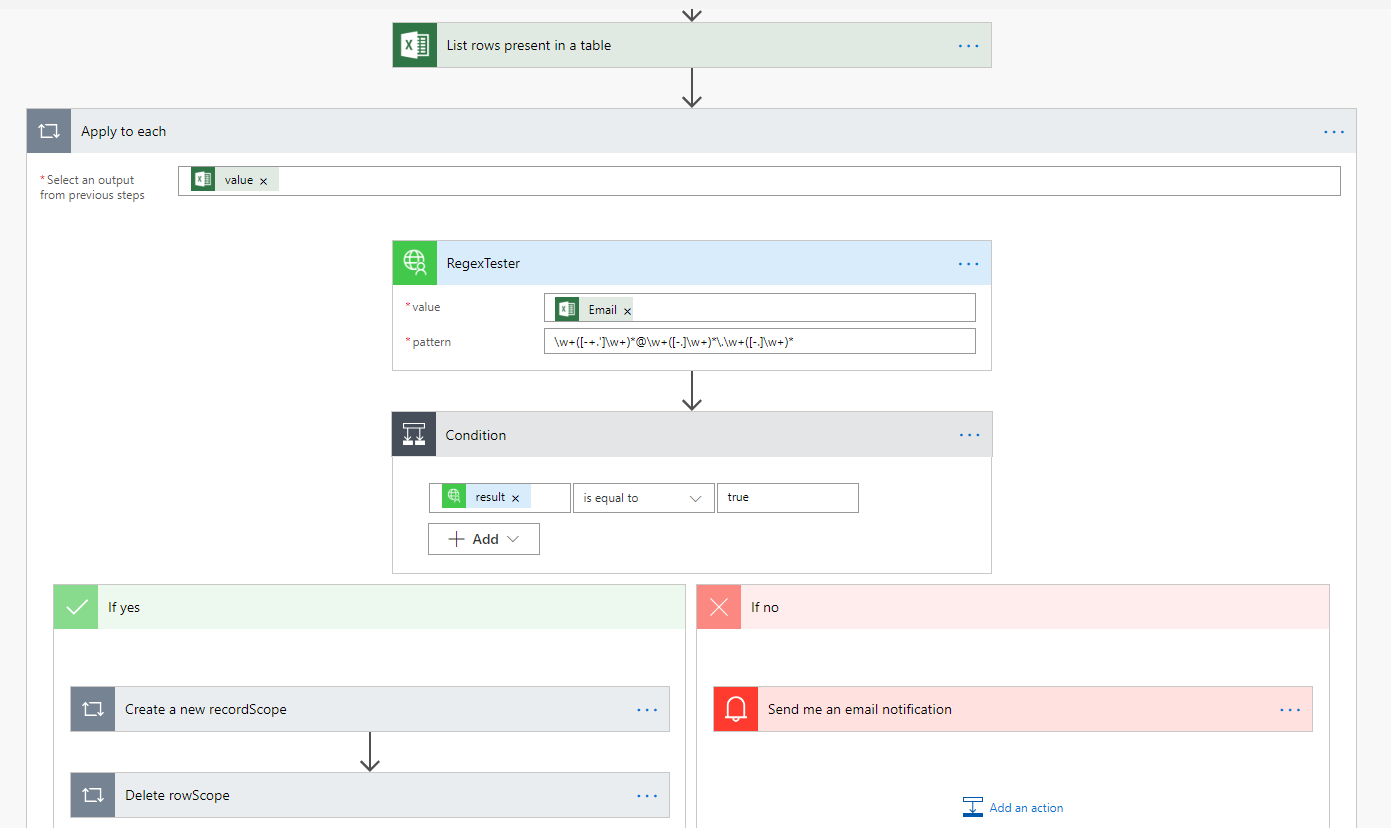The image size is (1391, 833).
Task: Open the is equal to operator dropdown
Action: tap(643, 497)
